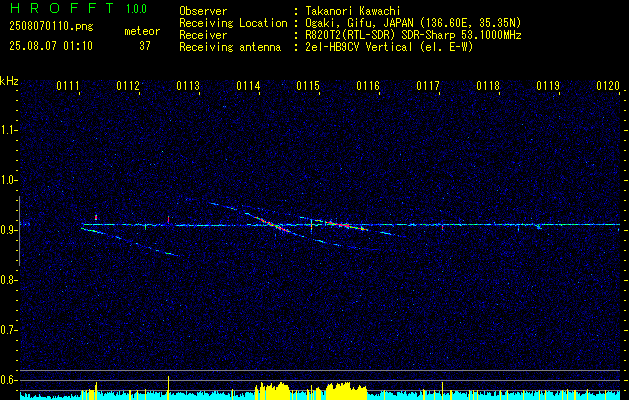The image size is (629, 400).
Task: Click the 0116 time marker
Action: coord(368,86)
